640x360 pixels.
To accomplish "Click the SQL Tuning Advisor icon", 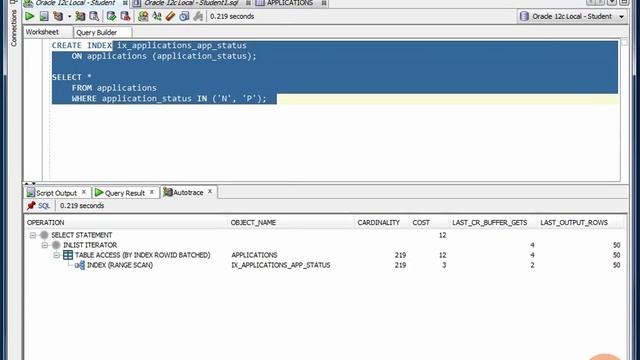I will pos(94,16).
